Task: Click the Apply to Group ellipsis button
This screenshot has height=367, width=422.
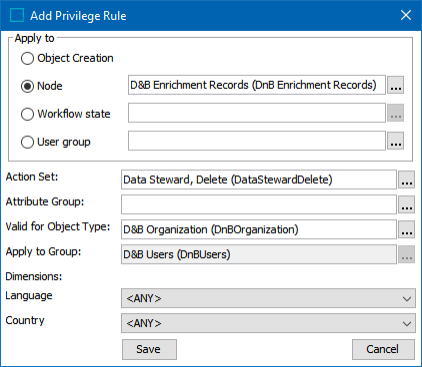Action: pyautogui.click(x=406, y=255)
